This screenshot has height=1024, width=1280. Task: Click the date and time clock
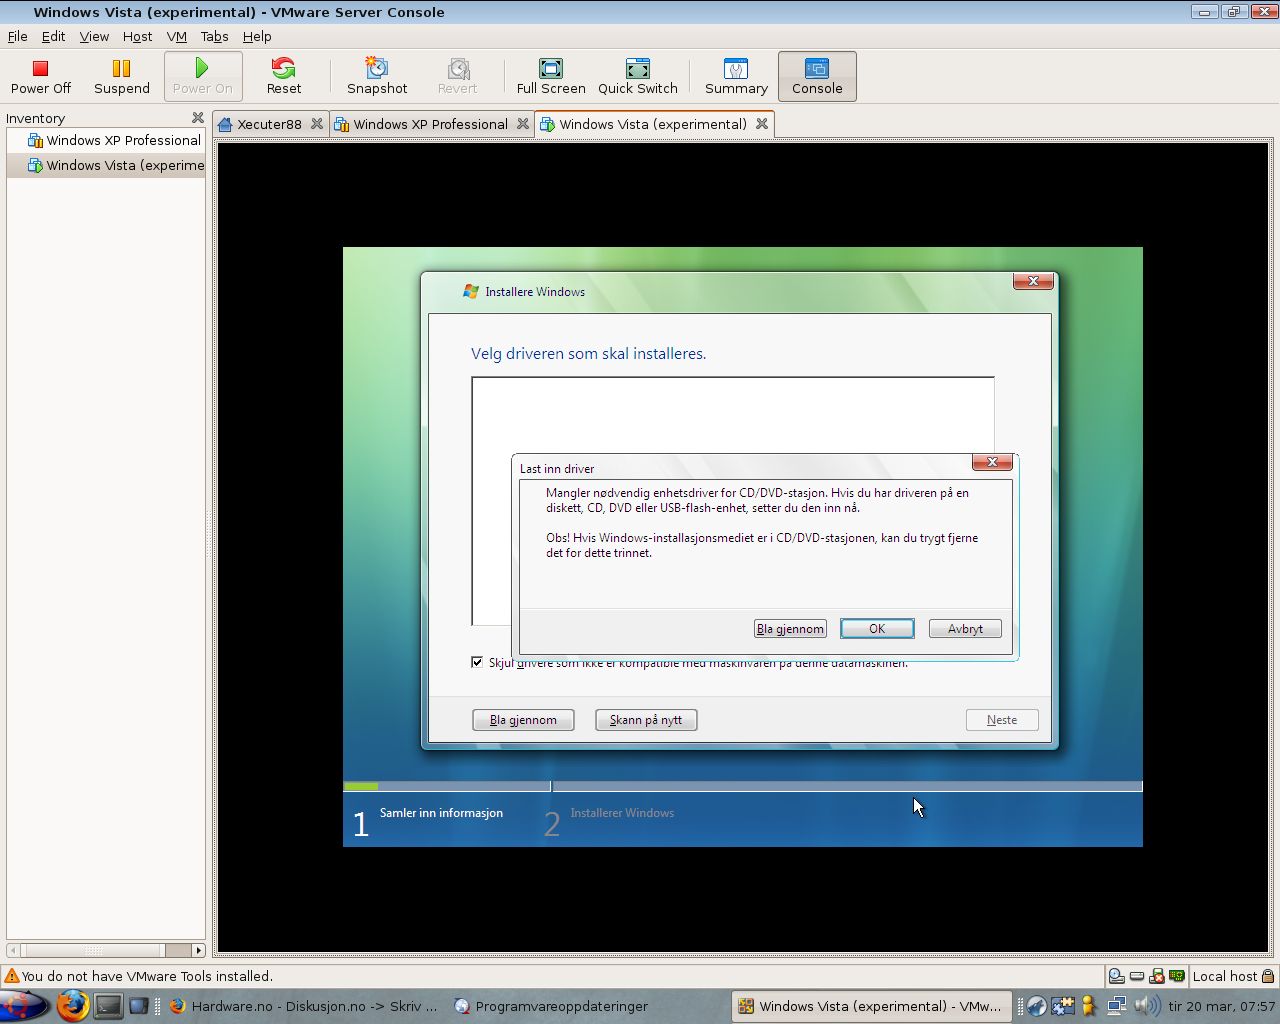(x=1221, y=1006)
